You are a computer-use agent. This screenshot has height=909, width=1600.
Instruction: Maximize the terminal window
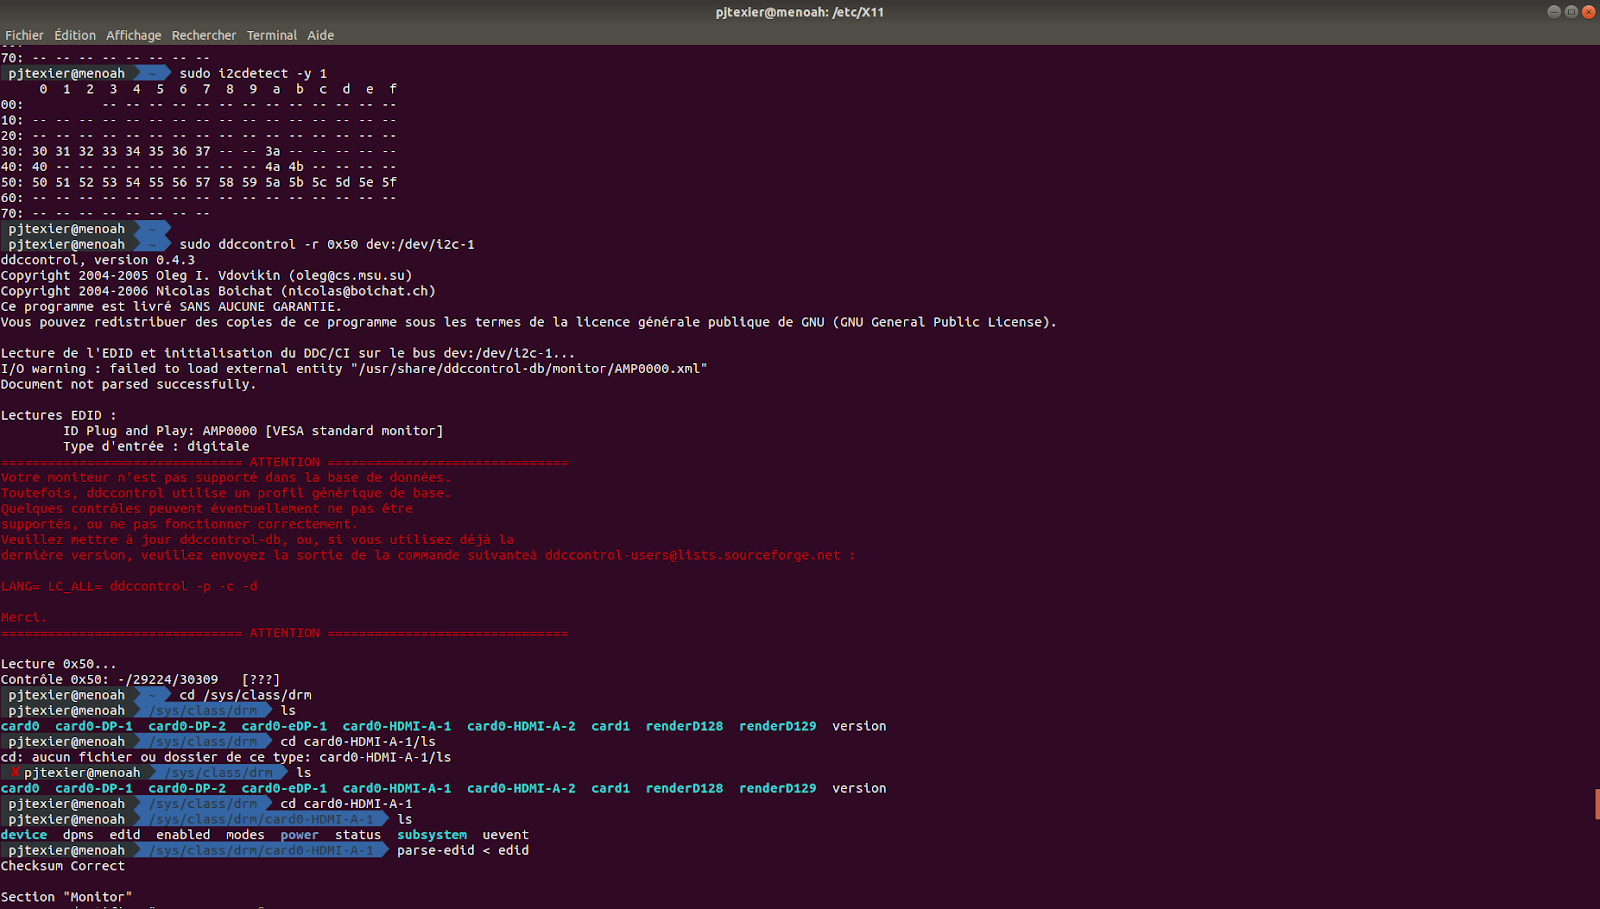(1571, 12)
